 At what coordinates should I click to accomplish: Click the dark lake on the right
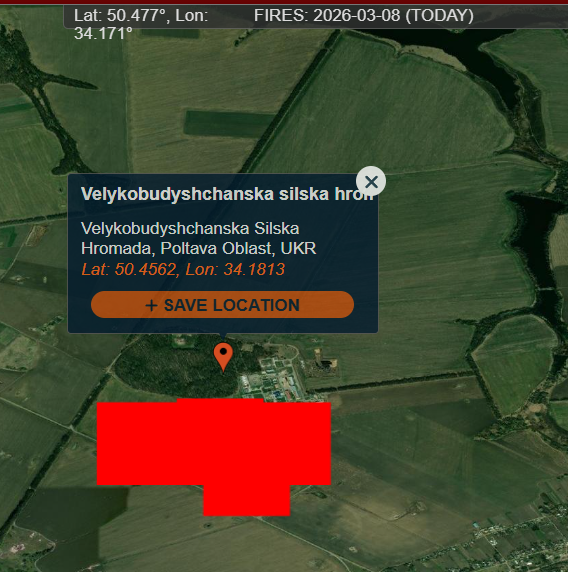tap(538, 241)
